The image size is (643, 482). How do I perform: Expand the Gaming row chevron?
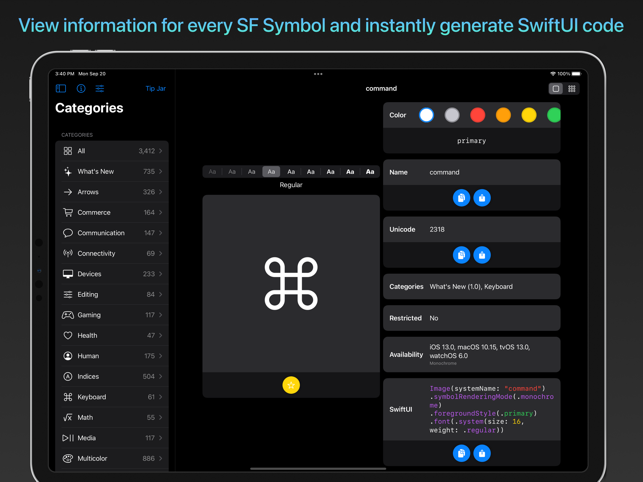[x=161, y=315]
